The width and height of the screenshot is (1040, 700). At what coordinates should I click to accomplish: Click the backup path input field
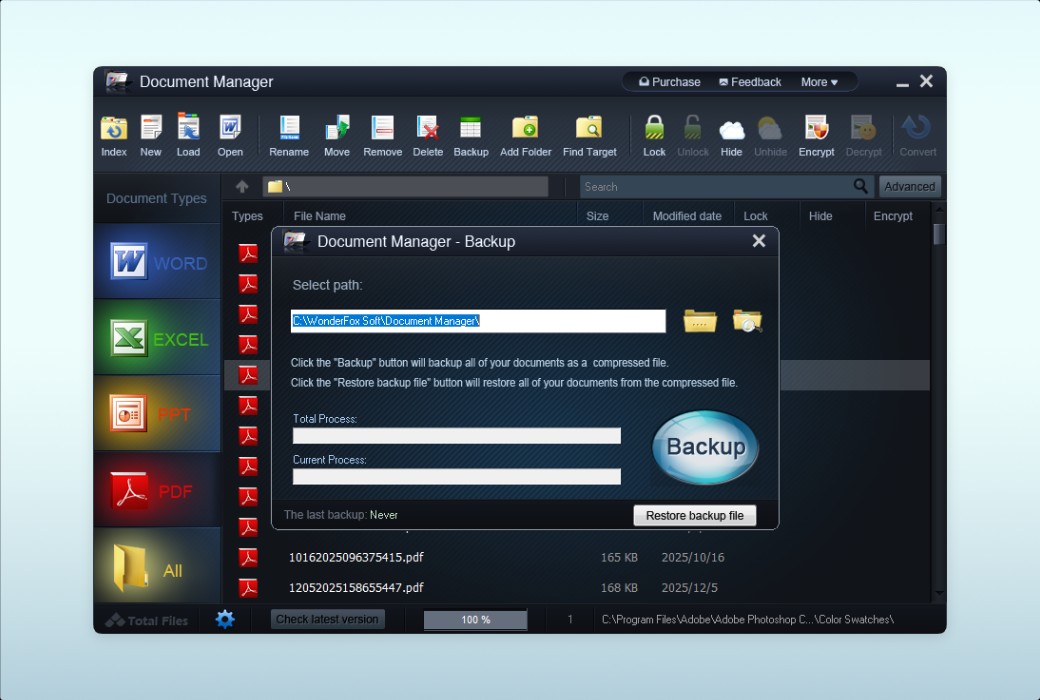pos(478,321)
